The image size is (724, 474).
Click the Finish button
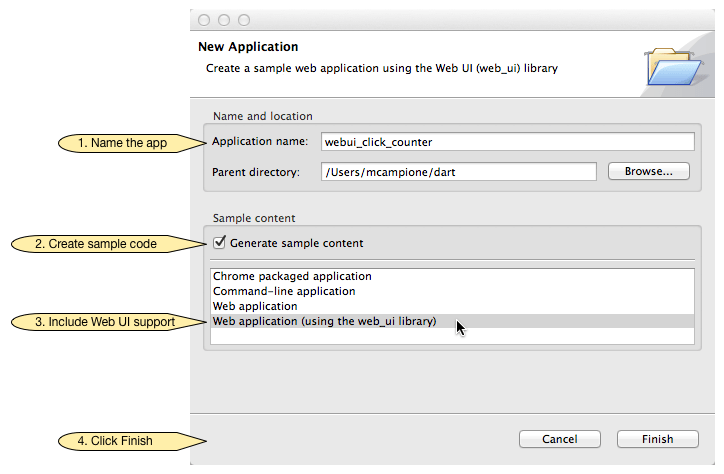[x=658, y=439]
